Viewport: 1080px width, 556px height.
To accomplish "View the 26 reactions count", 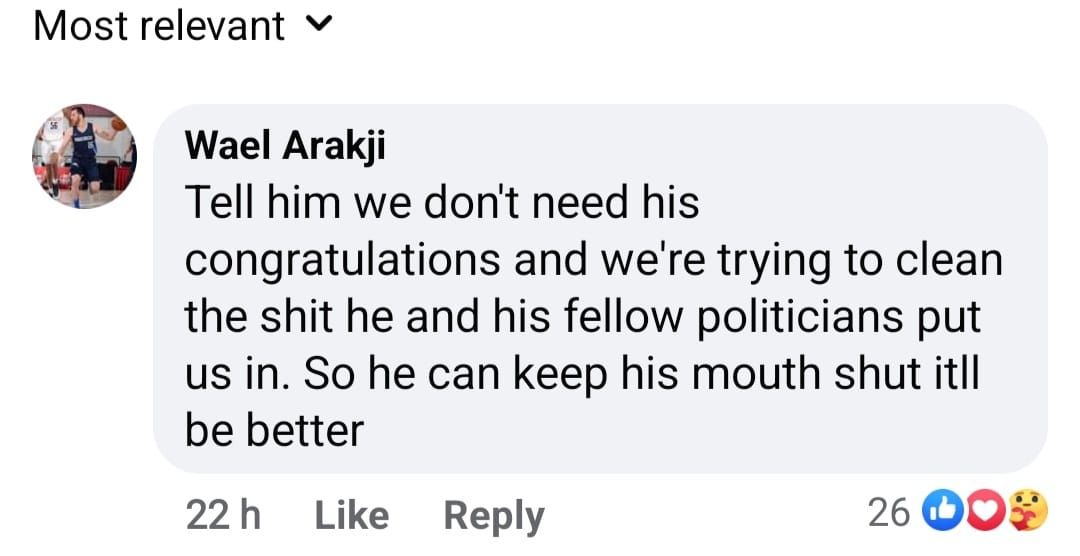I will (x=889, y=513).
